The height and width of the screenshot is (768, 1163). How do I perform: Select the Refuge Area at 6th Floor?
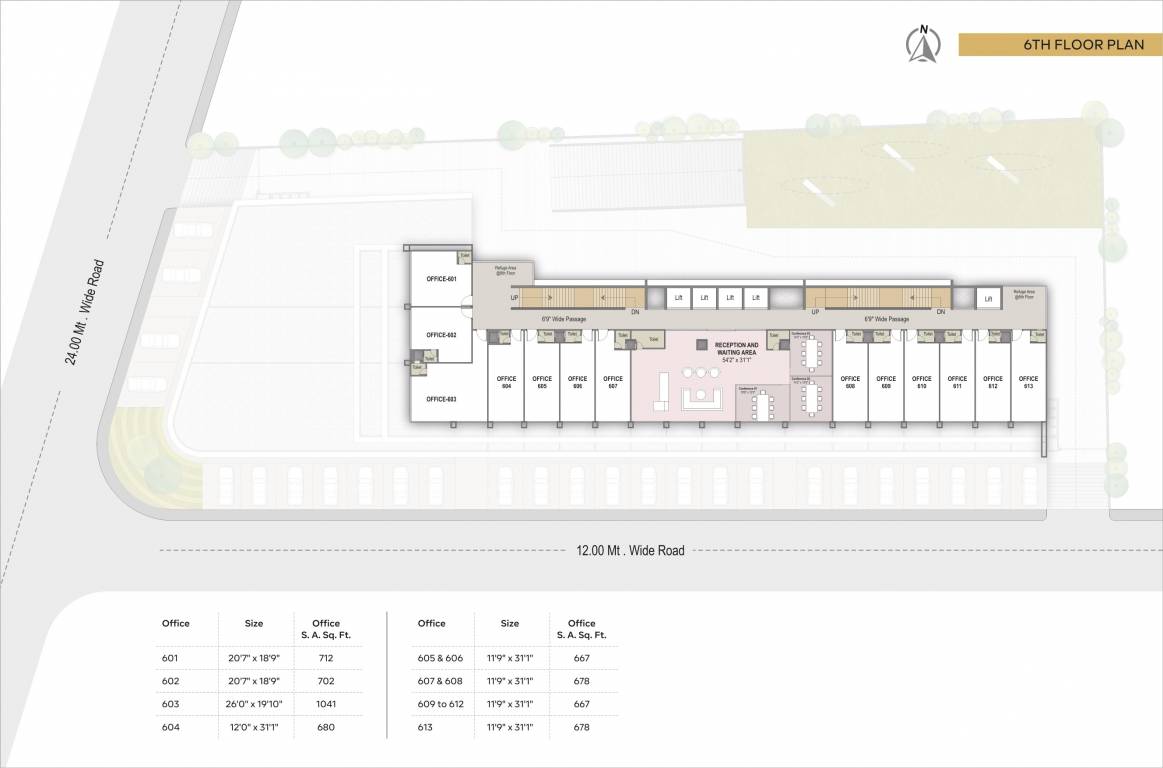(505, 268)
